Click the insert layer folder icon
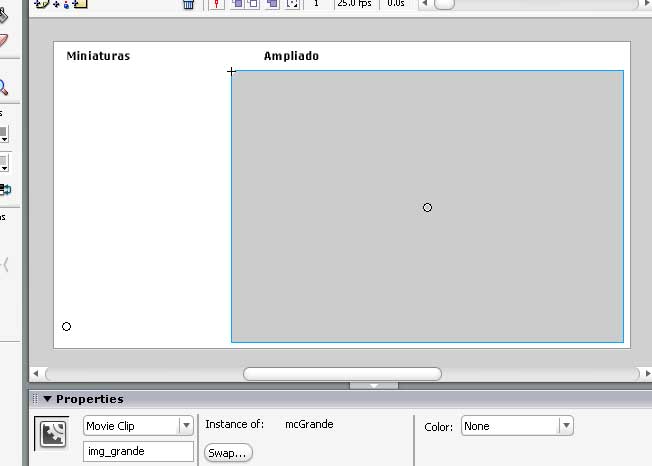The height and width of the screenshot is (466, 652). pos(80,4)
